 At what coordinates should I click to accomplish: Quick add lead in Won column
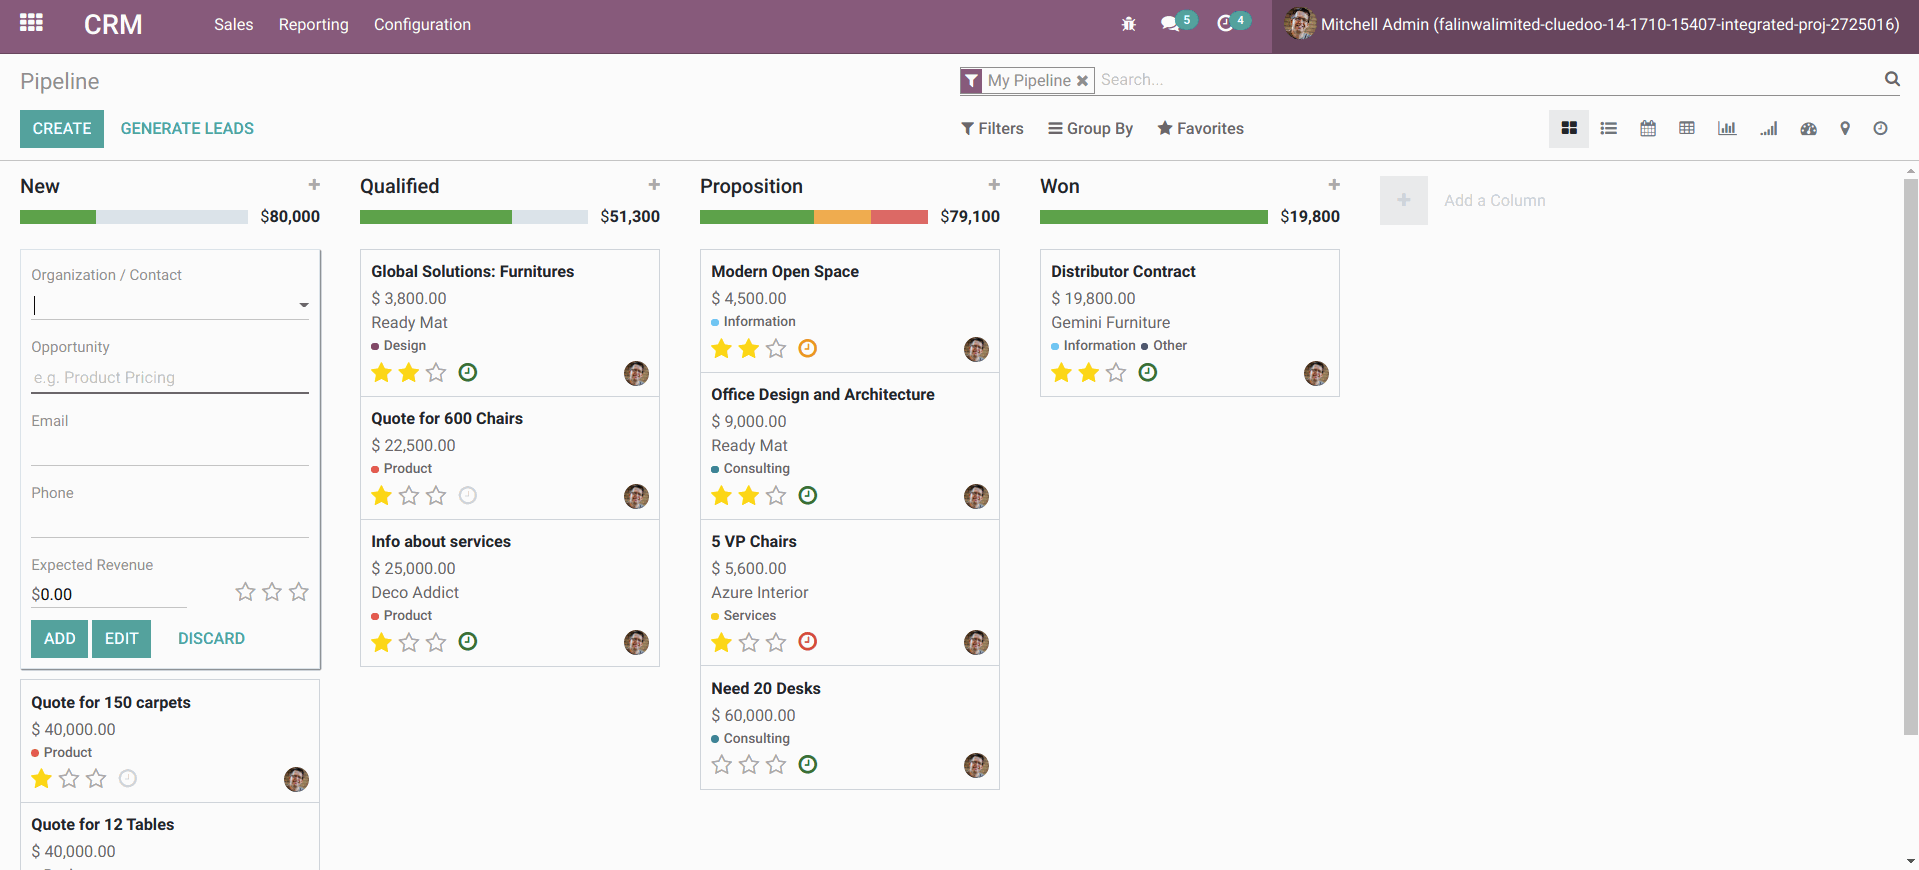click(x=1334, y=185)
